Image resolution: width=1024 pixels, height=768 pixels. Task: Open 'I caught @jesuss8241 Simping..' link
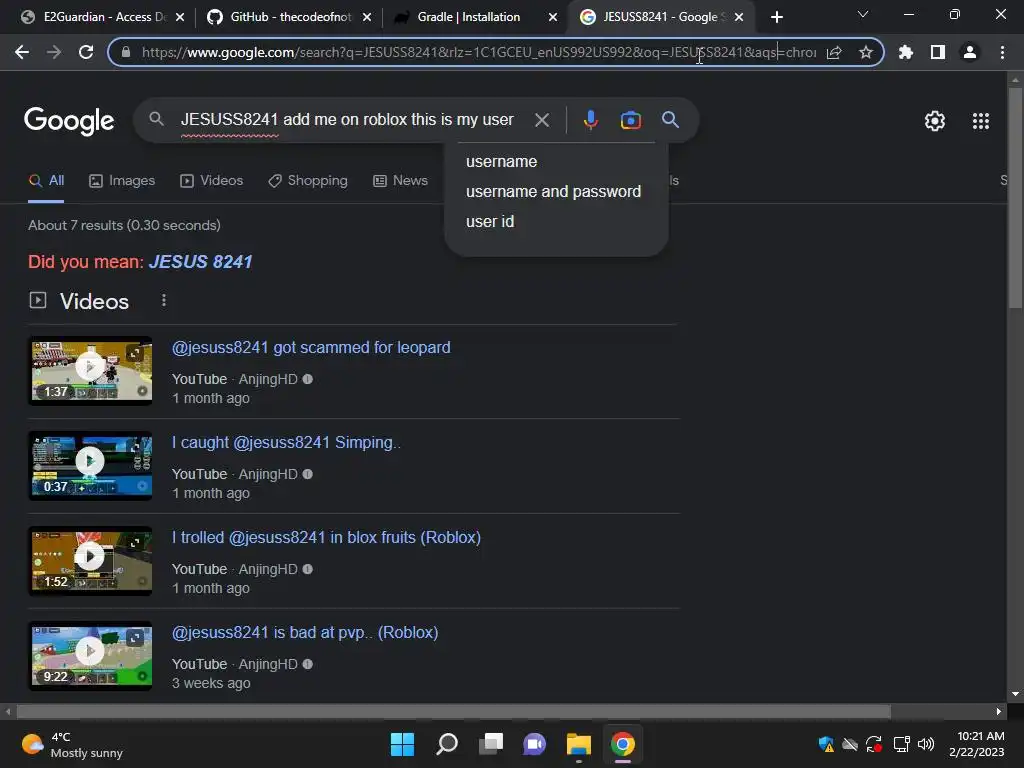pos(286,442)
